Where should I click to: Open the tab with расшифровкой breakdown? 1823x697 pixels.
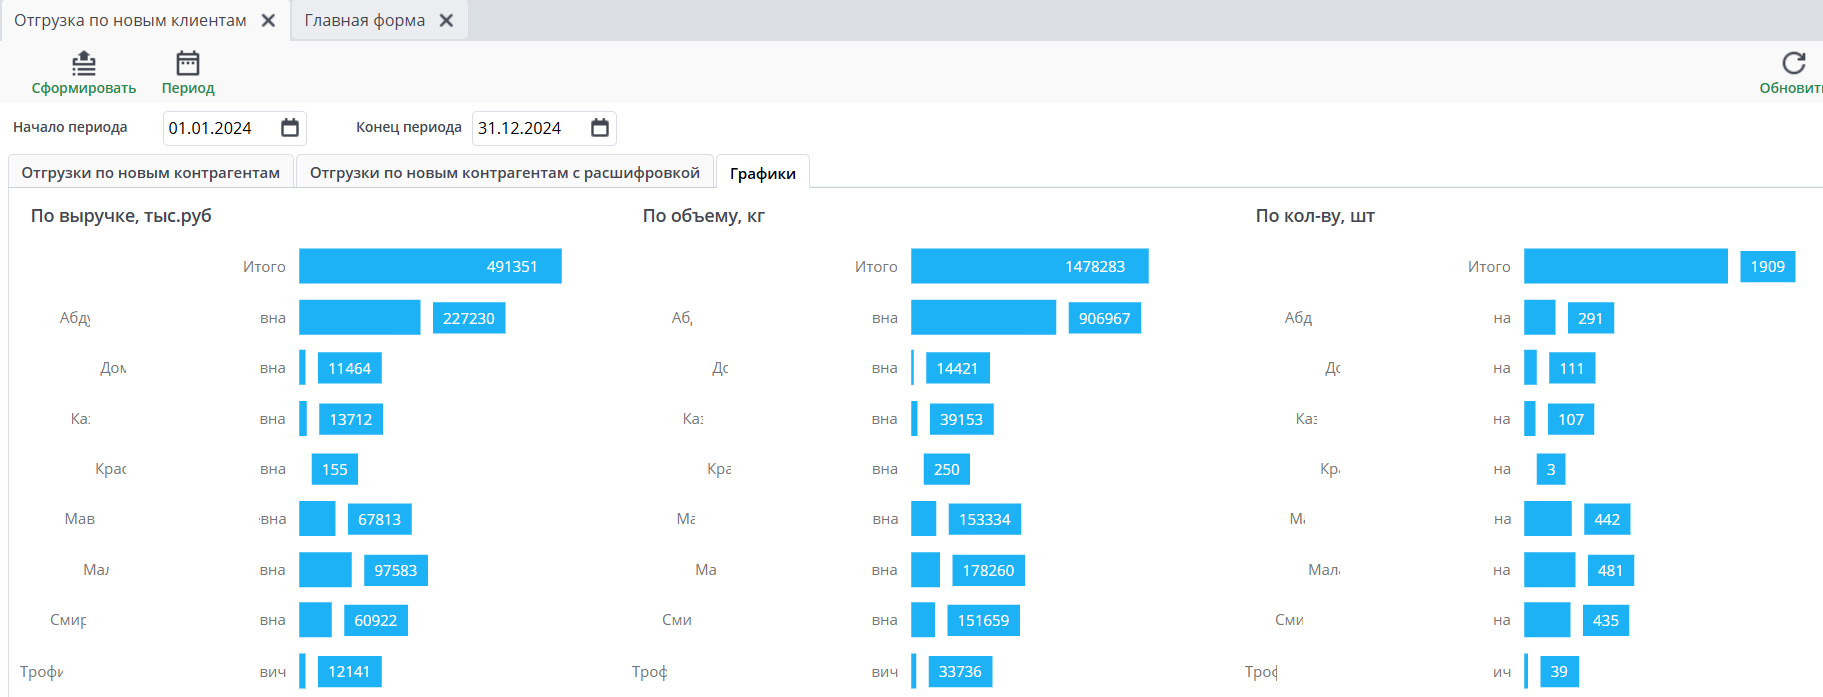pos(504,173)
